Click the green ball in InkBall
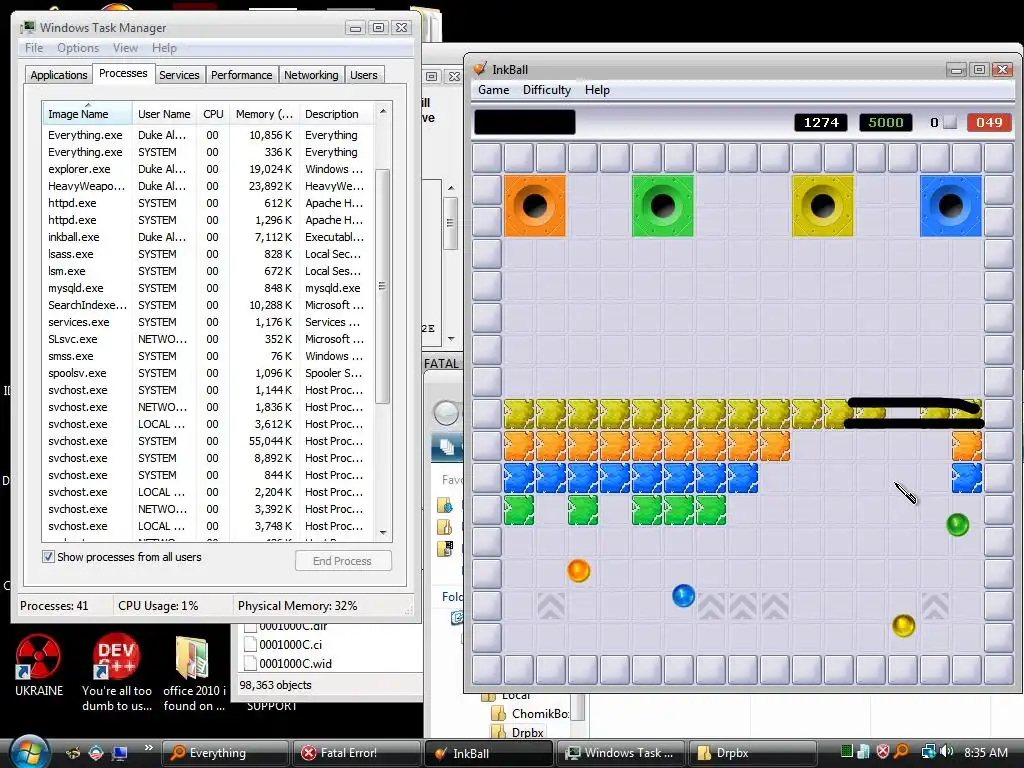 click(x=957, y=524)
